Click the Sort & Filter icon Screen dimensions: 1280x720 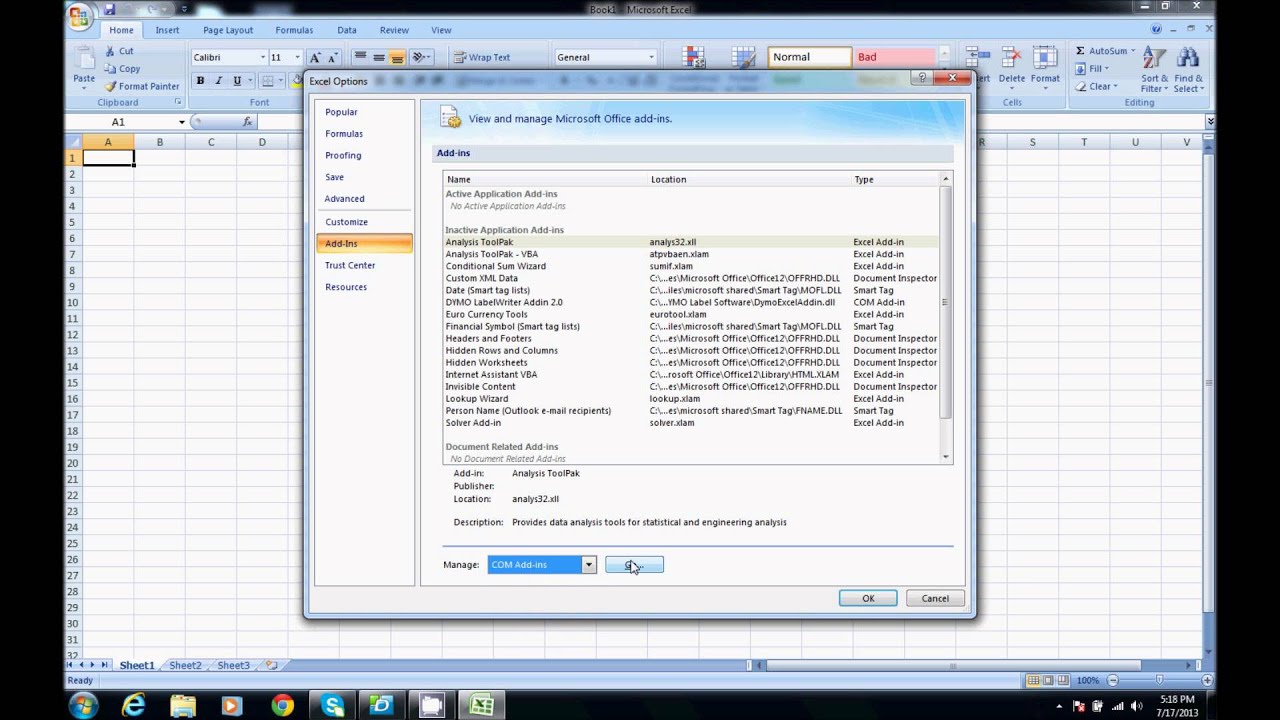tap(1154, 58)
